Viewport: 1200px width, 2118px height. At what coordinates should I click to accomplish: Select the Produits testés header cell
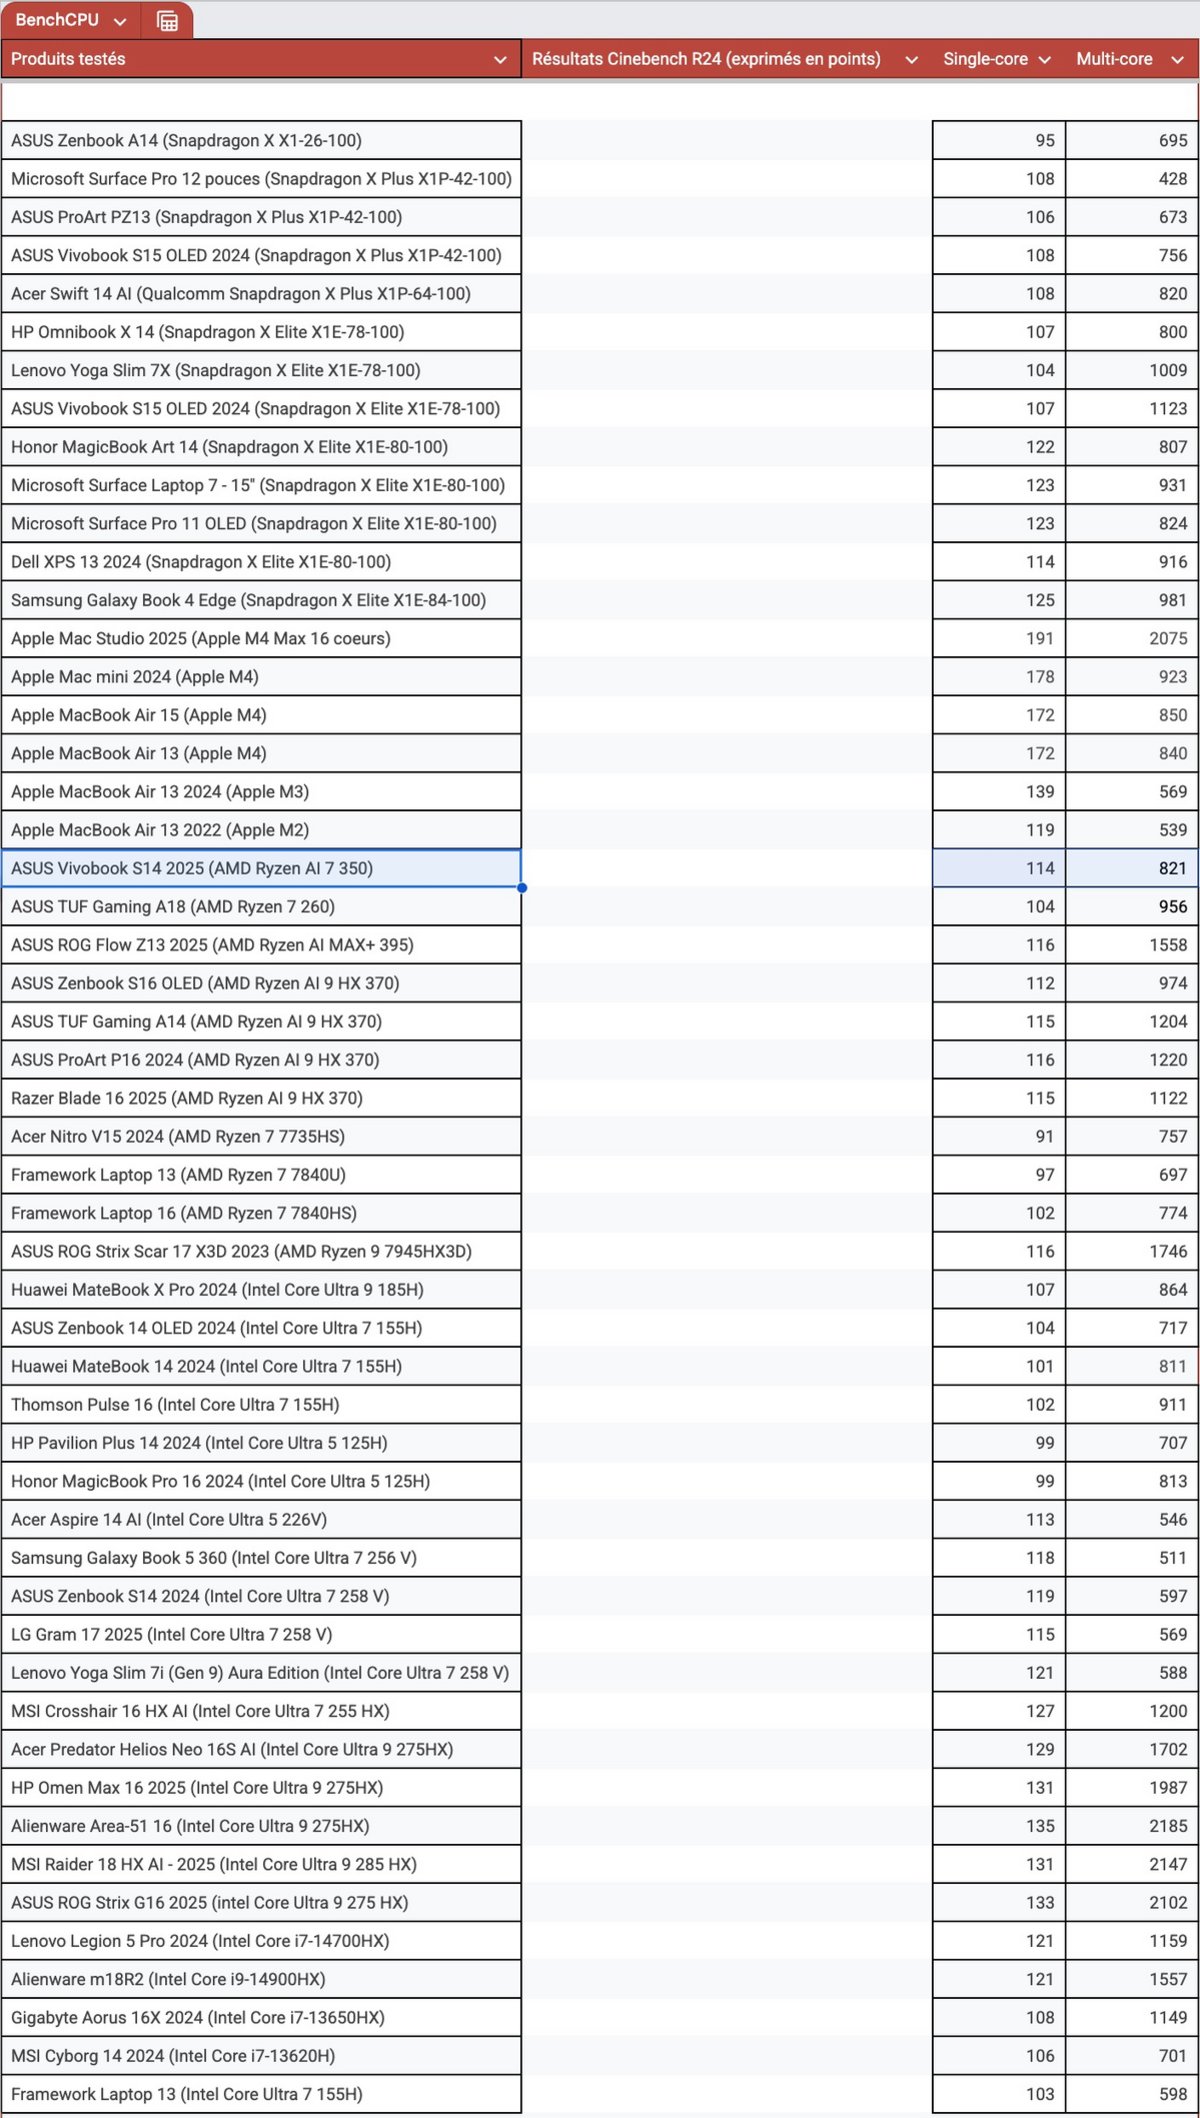pos(261,59)
